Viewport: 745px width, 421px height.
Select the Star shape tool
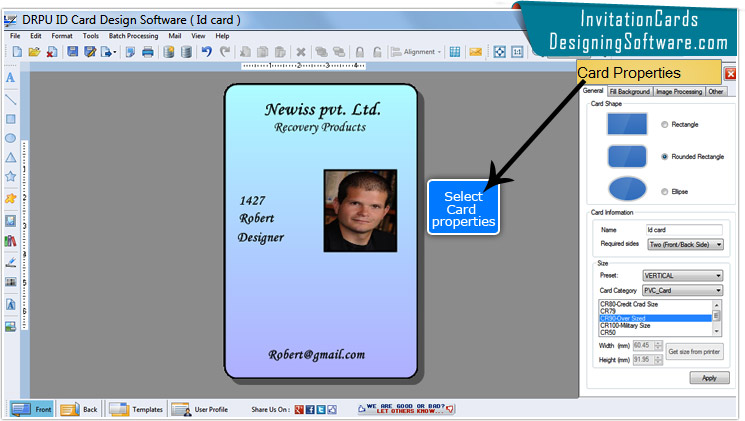[10, 176]
